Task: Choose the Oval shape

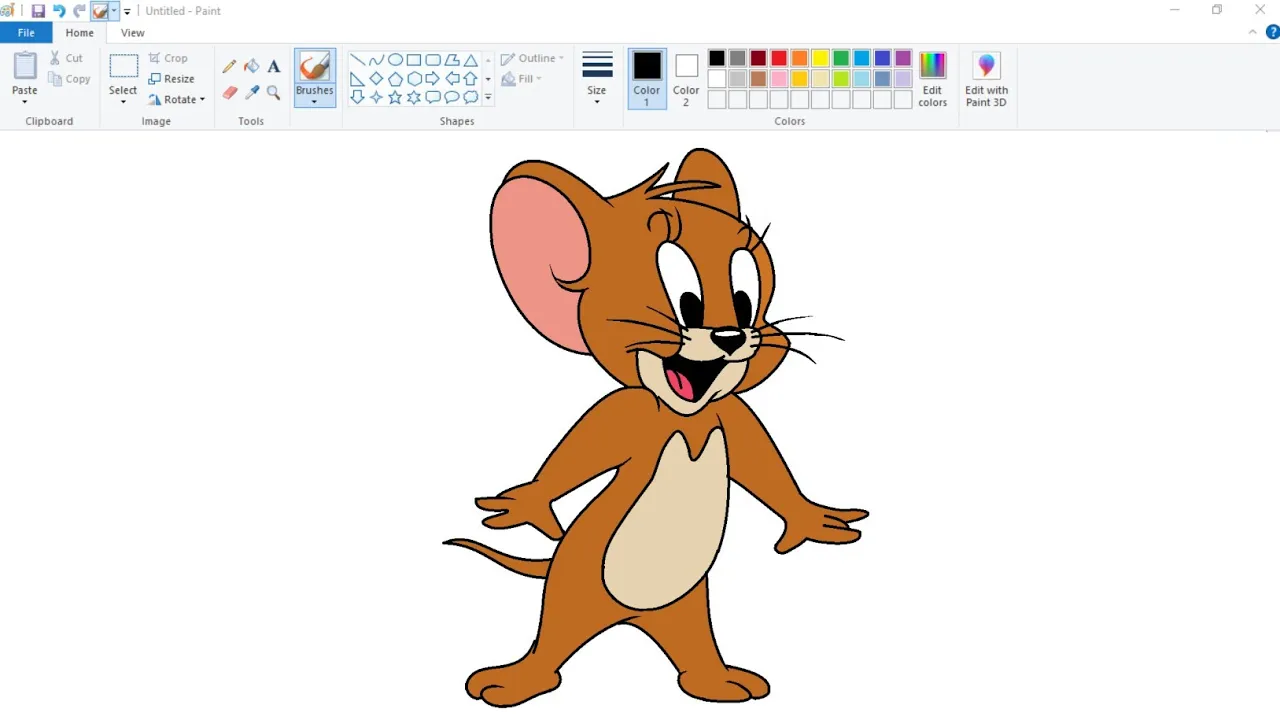Action: (395, 60)
